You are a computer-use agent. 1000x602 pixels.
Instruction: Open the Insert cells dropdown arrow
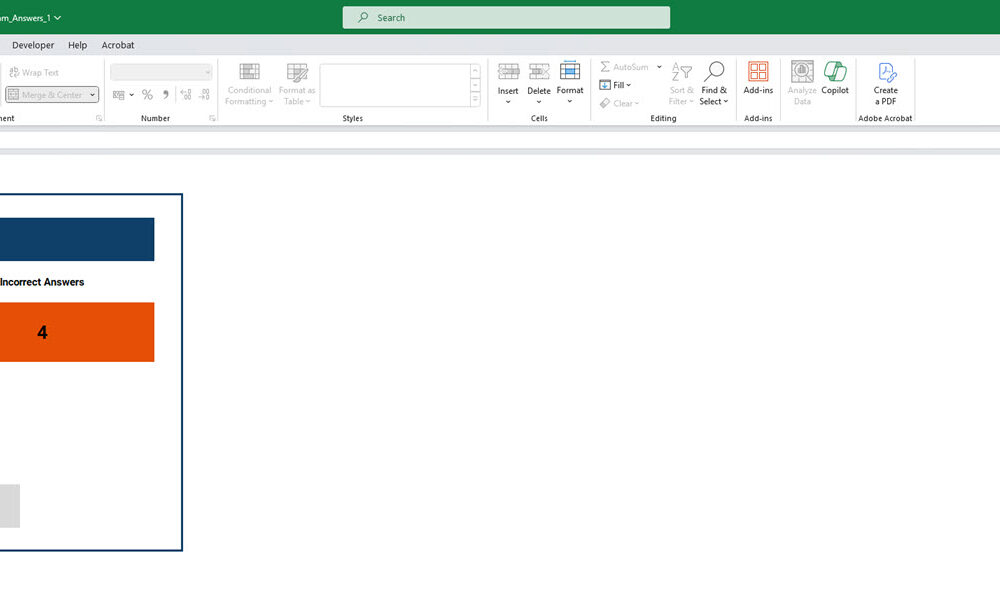(508, 102)
